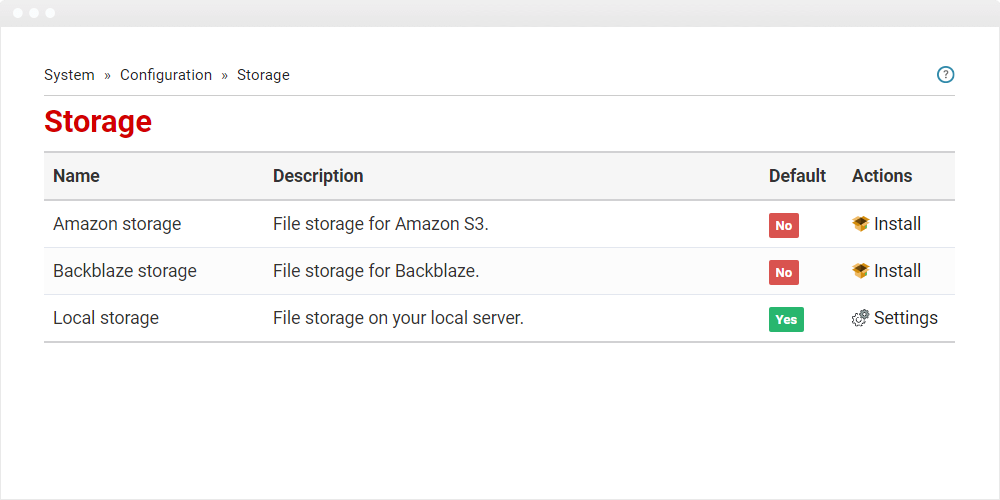
Task: Select the Amazon storage row name
Action: (117, 224)
